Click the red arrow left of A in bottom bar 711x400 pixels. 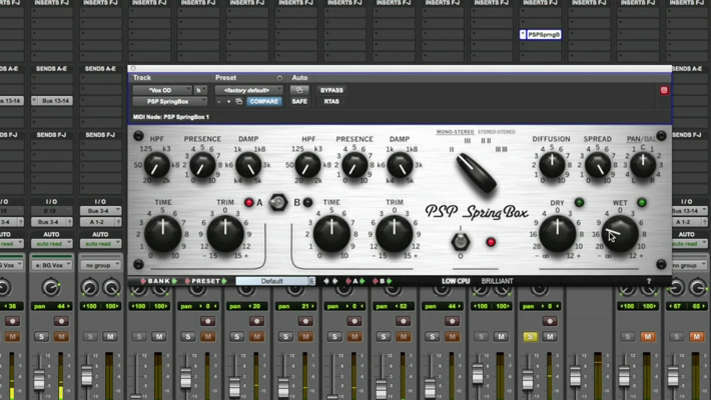point(348,281)
